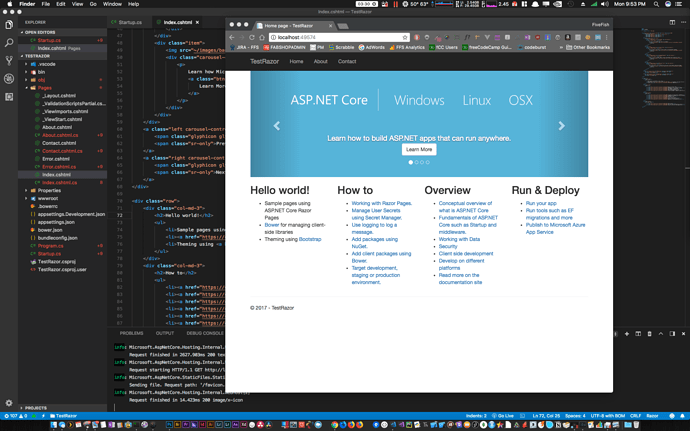Open the Debug Console panel tab
Image resolution: width=690 pixels, height=431 pixels.
pos(205,333)
